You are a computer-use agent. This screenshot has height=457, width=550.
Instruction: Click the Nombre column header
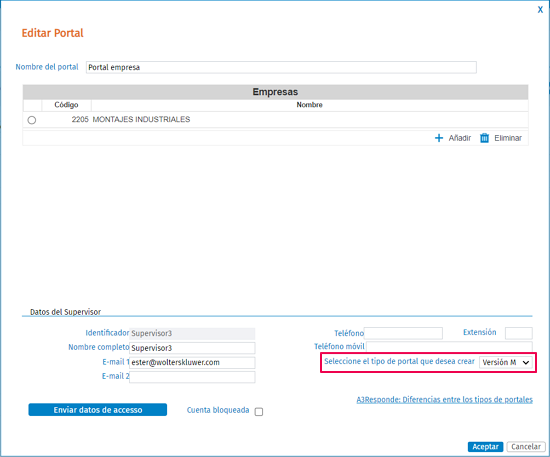(x=309, y=105)
